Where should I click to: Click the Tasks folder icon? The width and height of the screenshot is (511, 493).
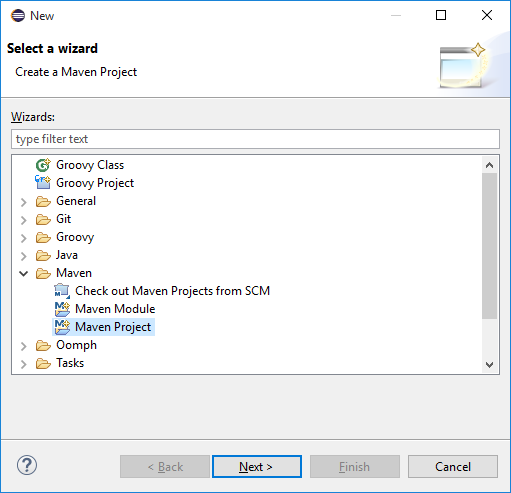pyautogui.click(x=43, y=363)
